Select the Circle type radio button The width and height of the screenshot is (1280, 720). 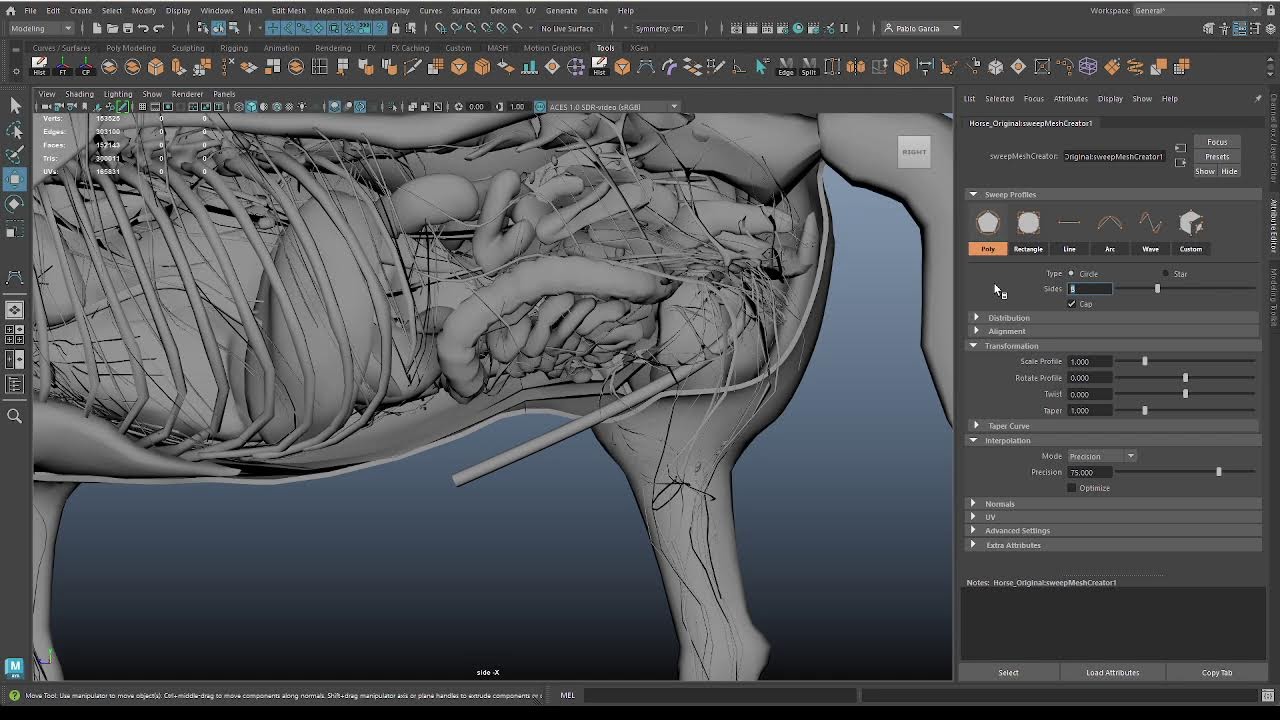pos(1071,273)
